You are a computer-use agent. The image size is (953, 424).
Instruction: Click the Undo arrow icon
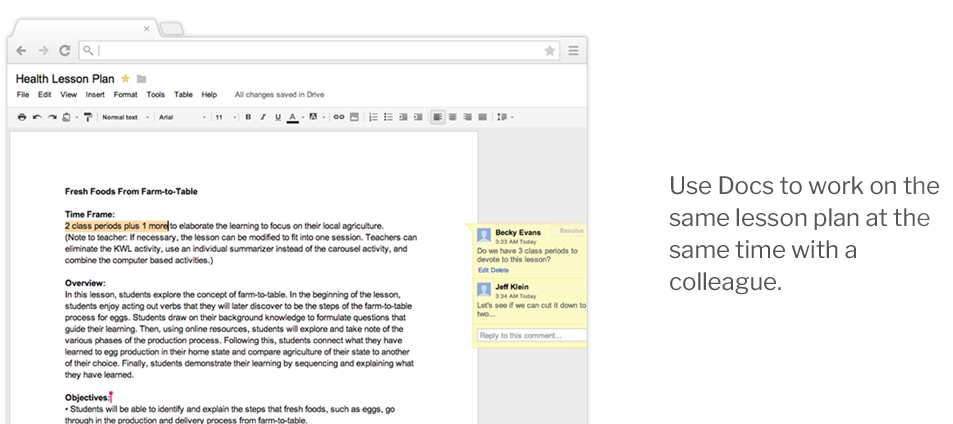pyautogui.click(x=37, y=117)
